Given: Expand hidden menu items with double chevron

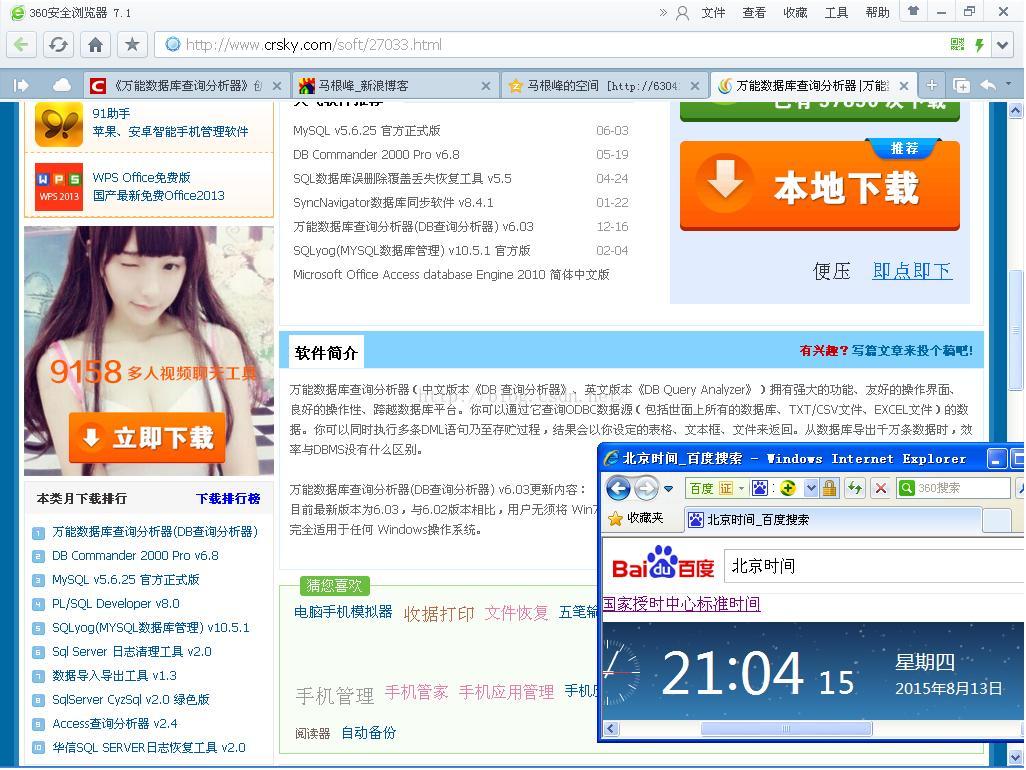Looking at the screenshot, I should coord(663,12).
